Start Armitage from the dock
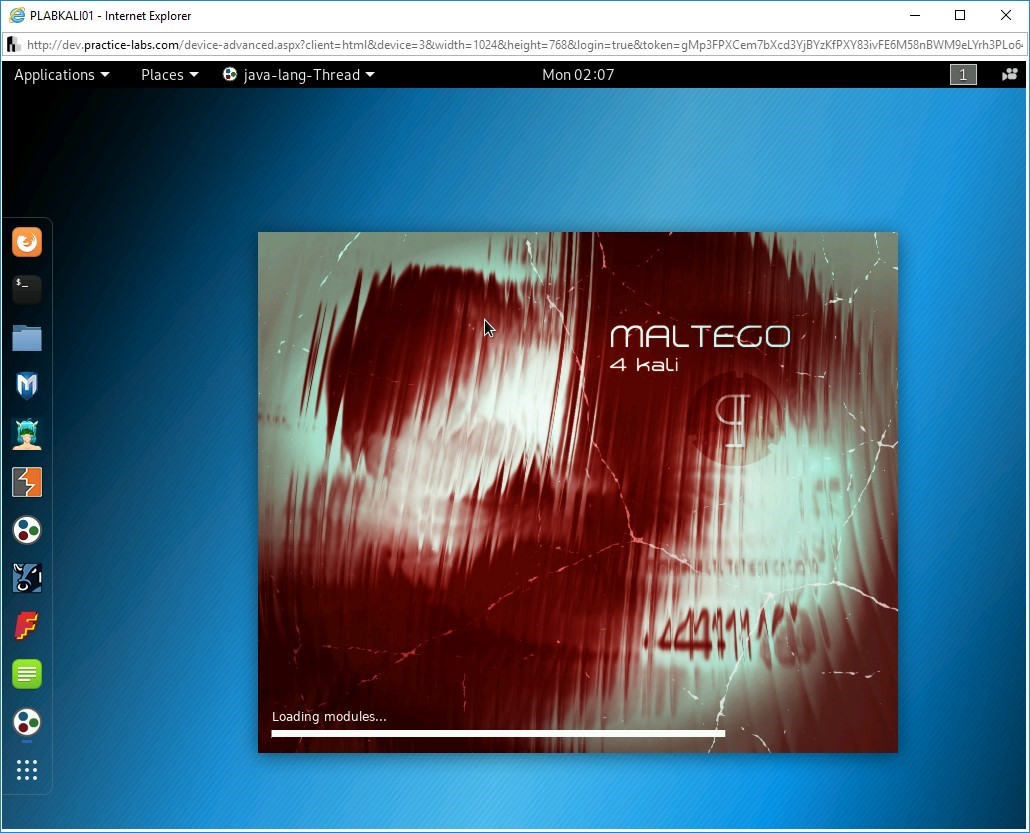 [27, 434]
